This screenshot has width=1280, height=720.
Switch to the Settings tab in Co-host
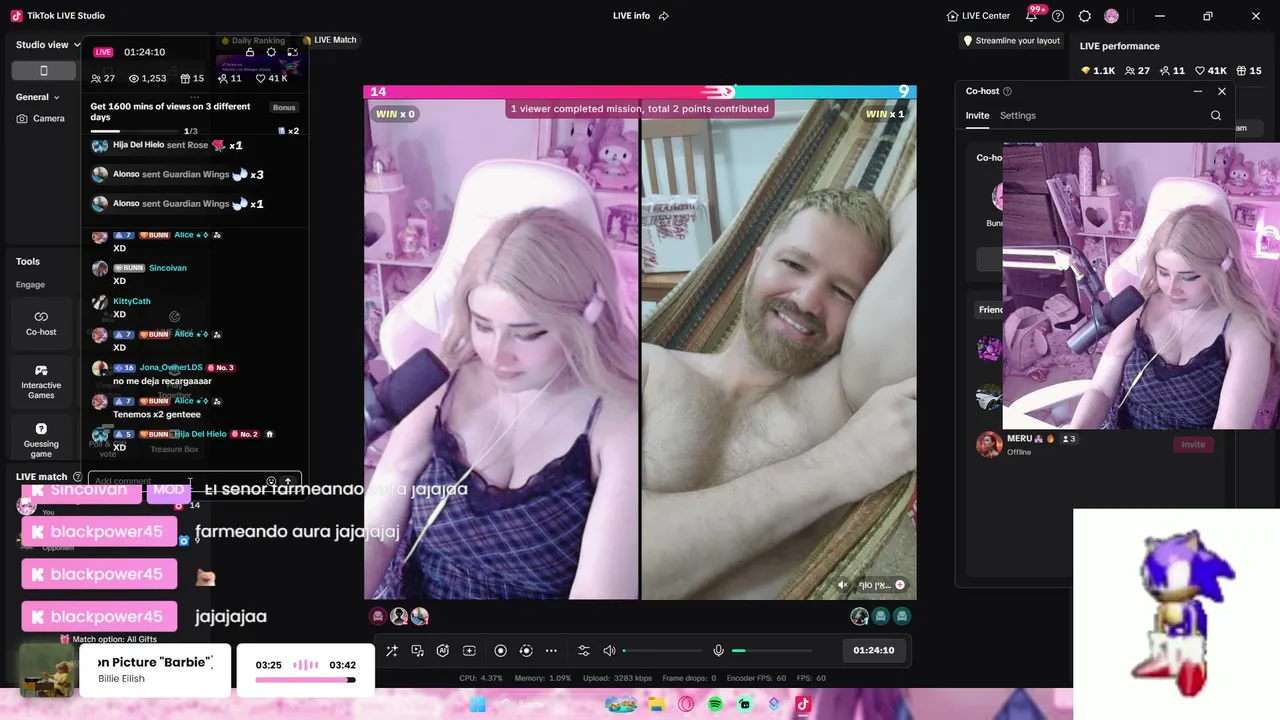click(x=1018, y=116)
